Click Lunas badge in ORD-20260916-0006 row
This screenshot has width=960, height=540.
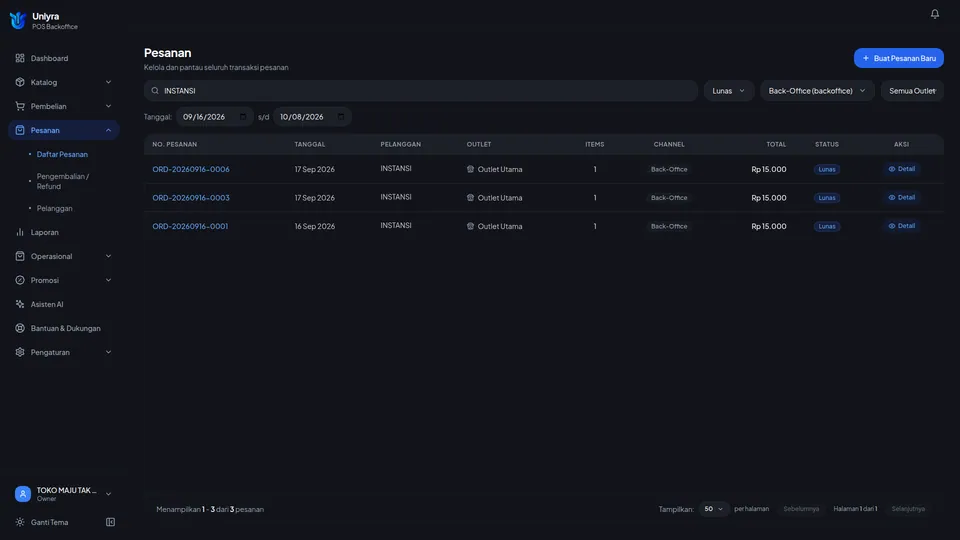click(x=827, y=169)
